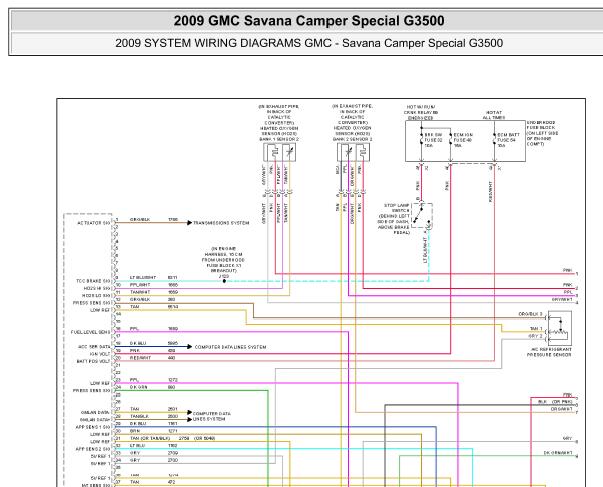603x487 pixels.
Task: Click the "TAN (OR TAN/BLK)" wire label on pin 31
Action: pyautogui.click(x=150, y=438)
